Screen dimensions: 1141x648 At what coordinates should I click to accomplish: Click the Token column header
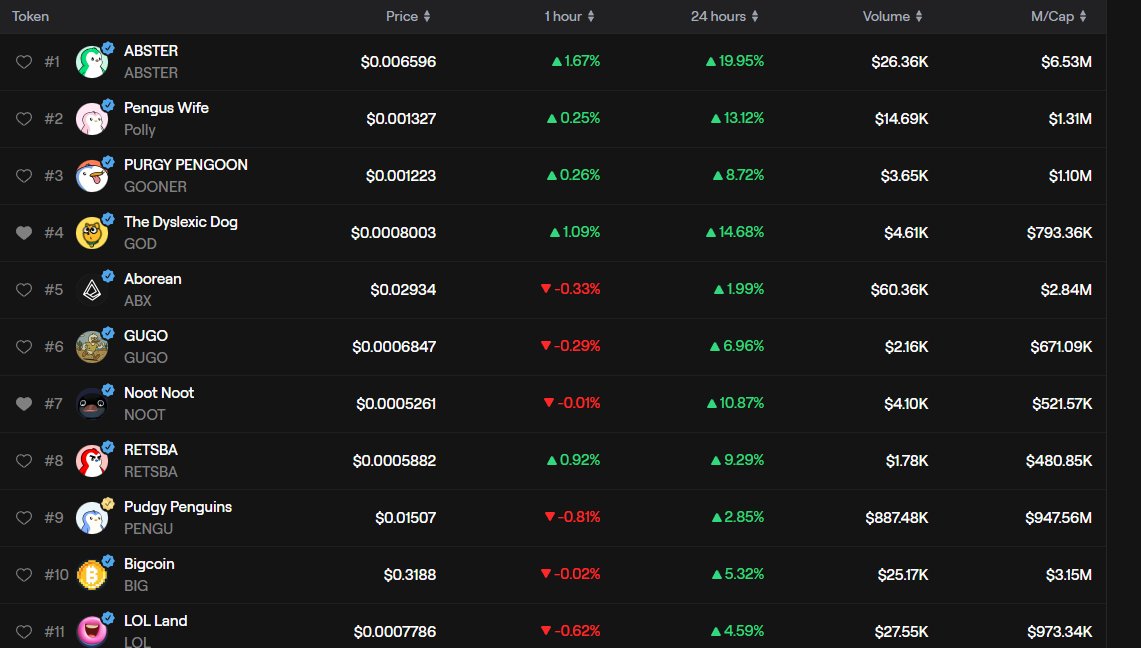coord(30,16)
